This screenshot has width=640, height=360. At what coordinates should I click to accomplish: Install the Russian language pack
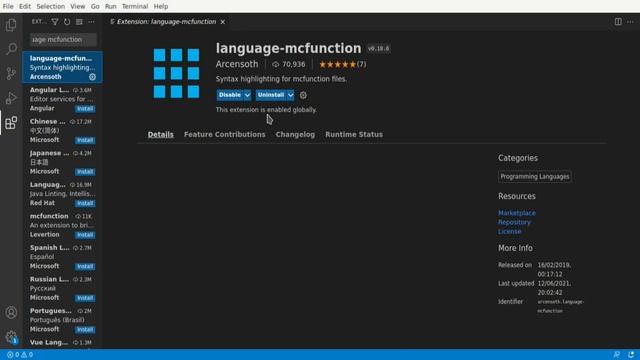[85, 298]
